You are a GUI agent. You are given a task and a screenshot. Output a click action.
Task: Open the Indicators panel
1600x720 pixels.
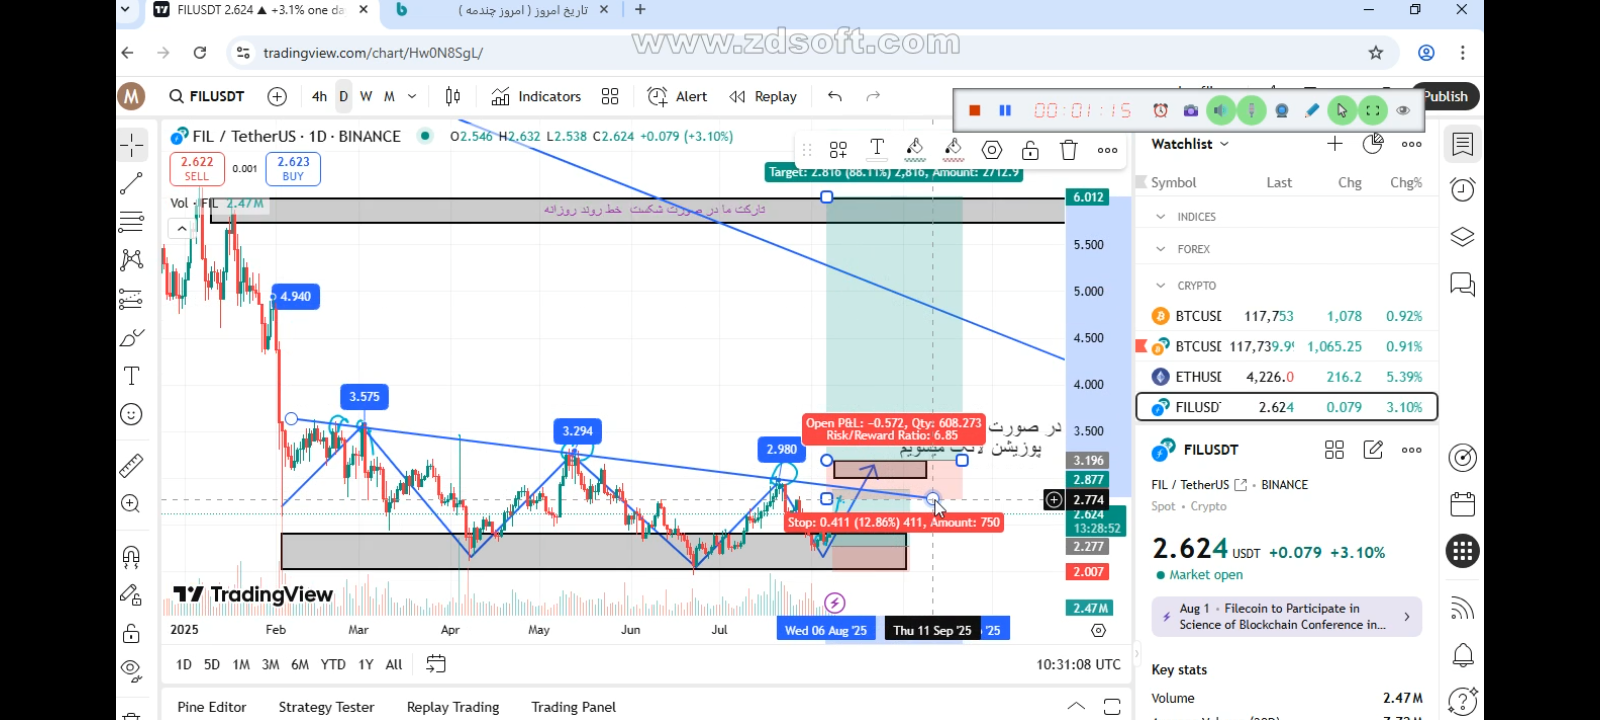point(536,97)
